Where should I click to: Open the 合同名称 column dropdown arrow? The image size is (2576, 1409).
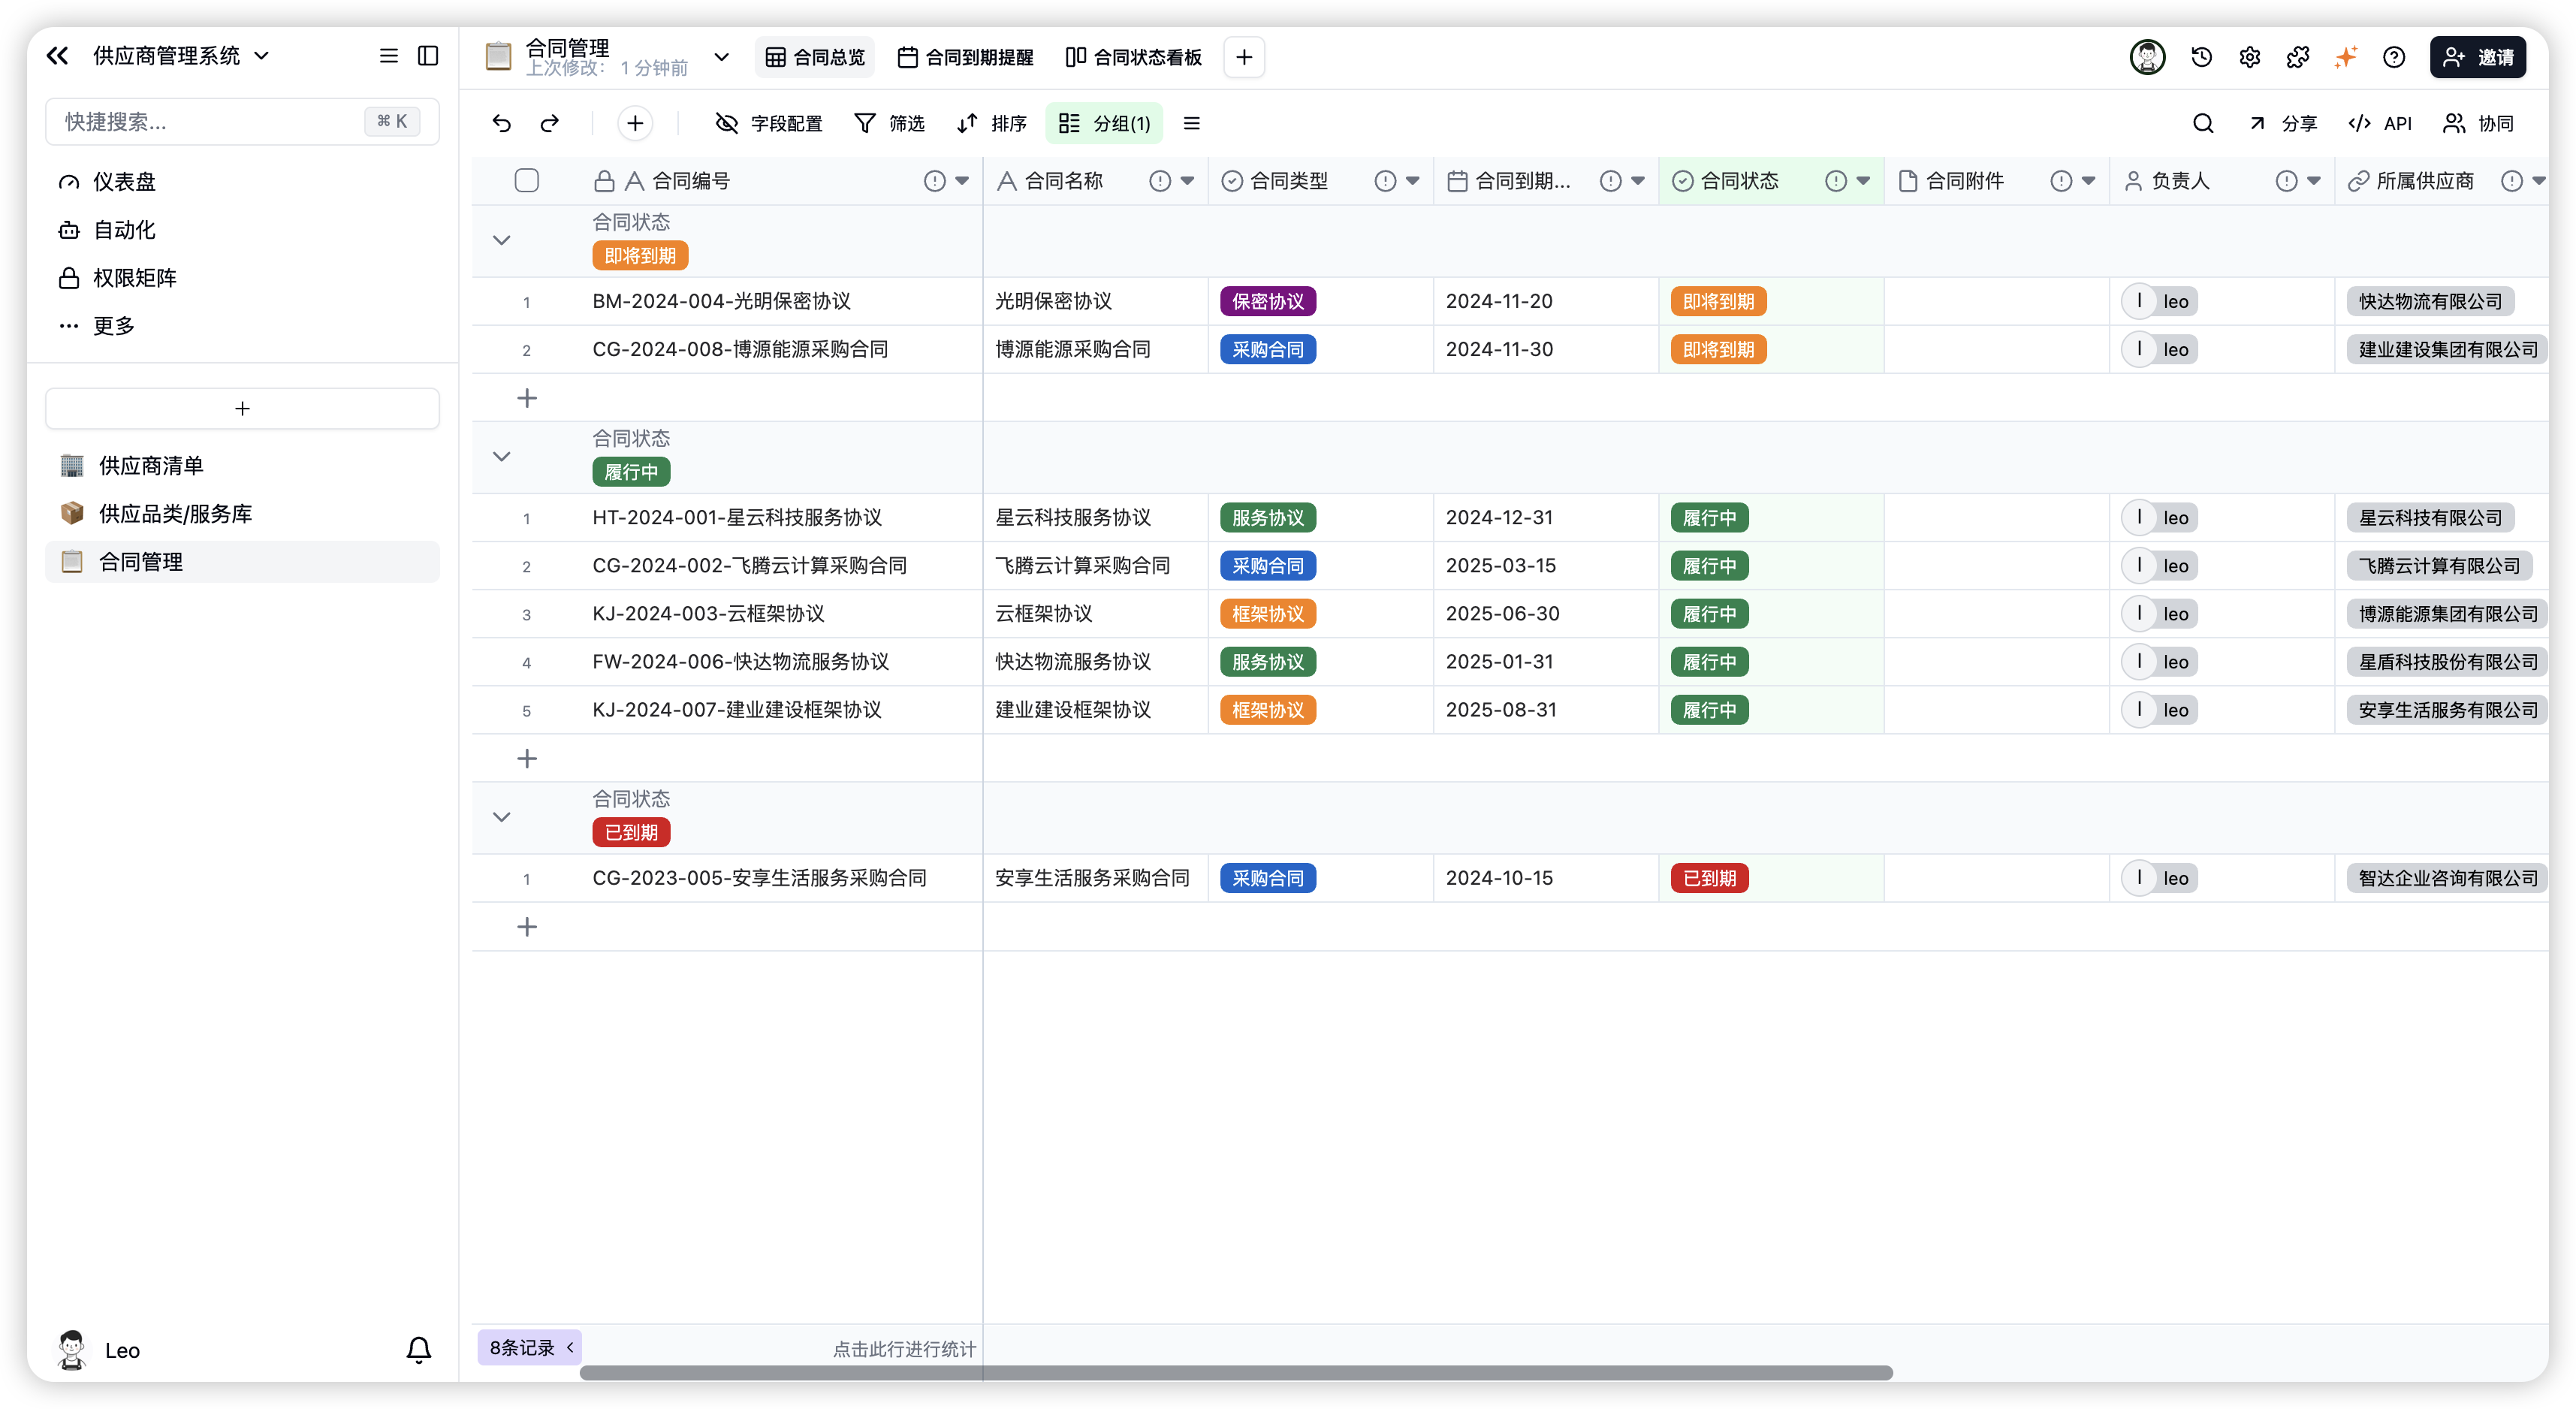pos(1187,181)
